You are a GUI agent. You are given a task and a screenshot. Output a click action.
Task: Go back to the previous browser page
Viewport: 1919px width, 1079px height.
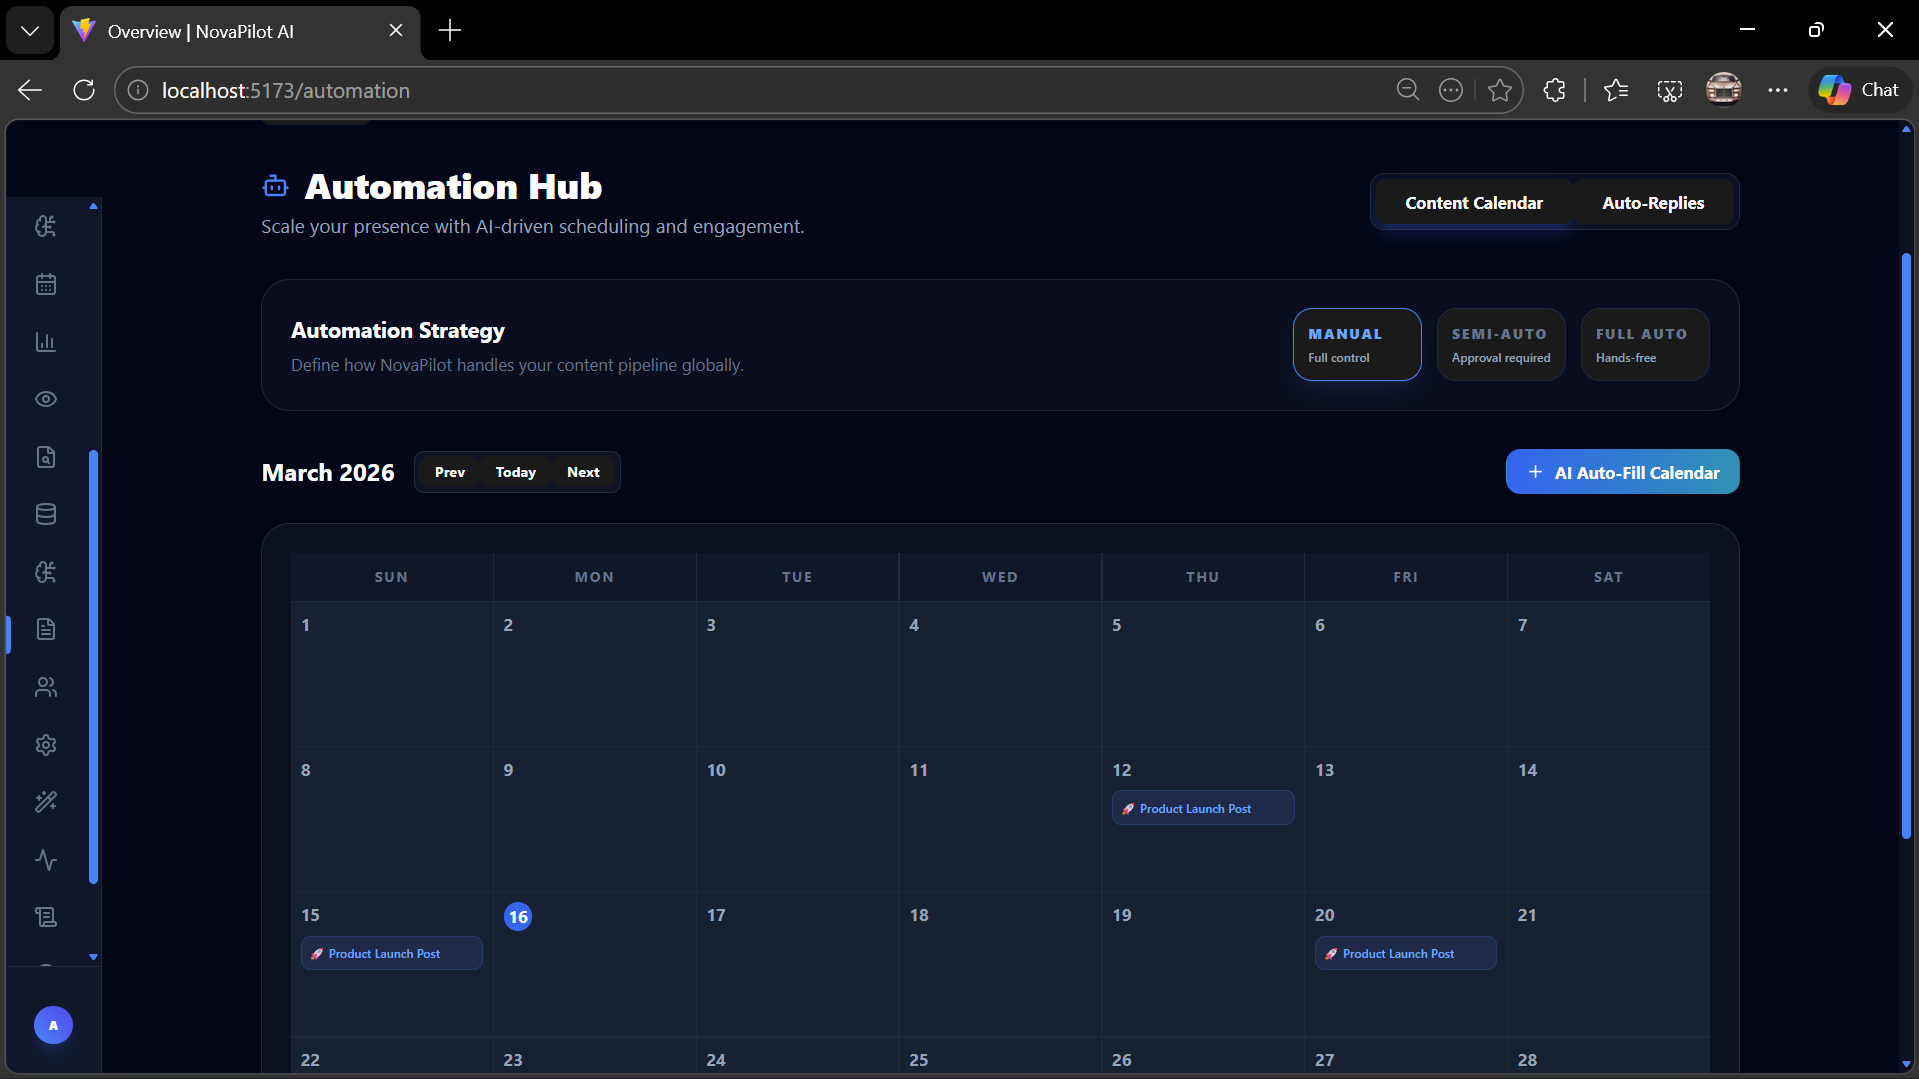(30, 90)
